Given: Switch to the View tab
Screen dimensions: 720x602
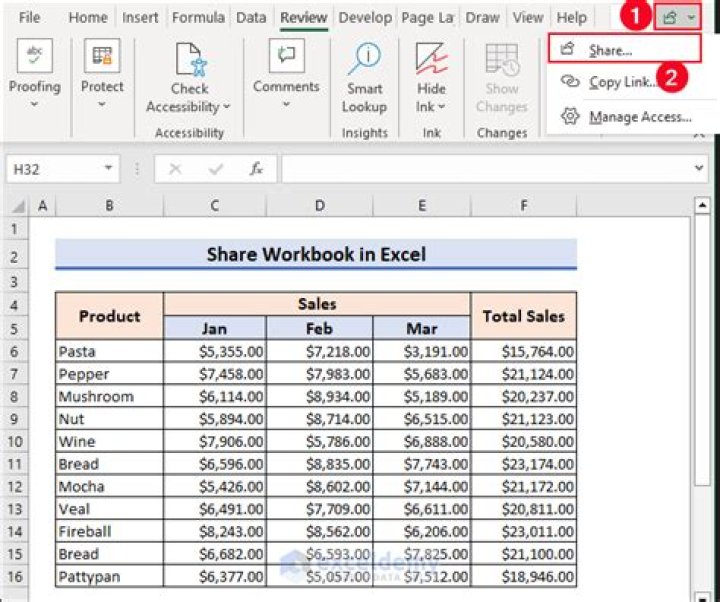Looking at the screenshot, I should [528, 17].
